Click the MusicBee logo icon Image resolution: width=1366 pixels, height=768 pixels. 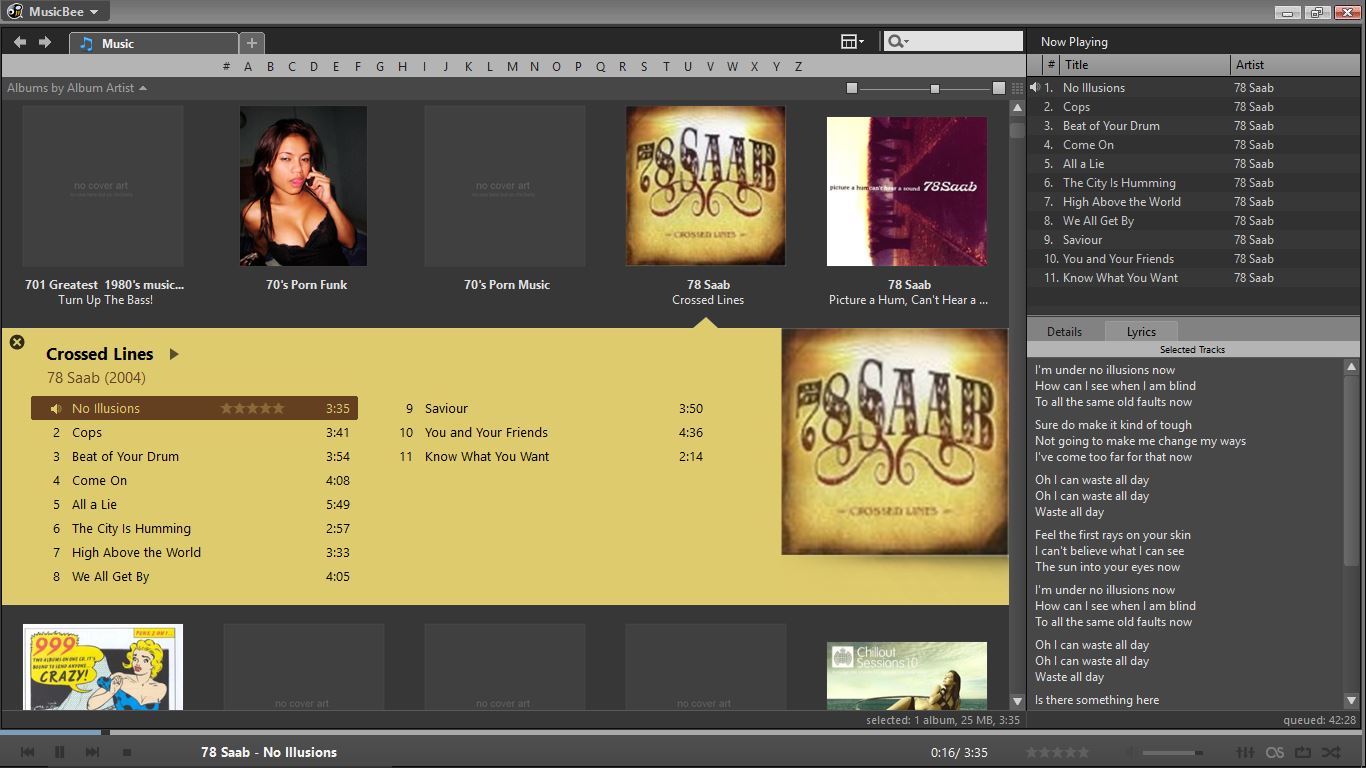[15, 12]
